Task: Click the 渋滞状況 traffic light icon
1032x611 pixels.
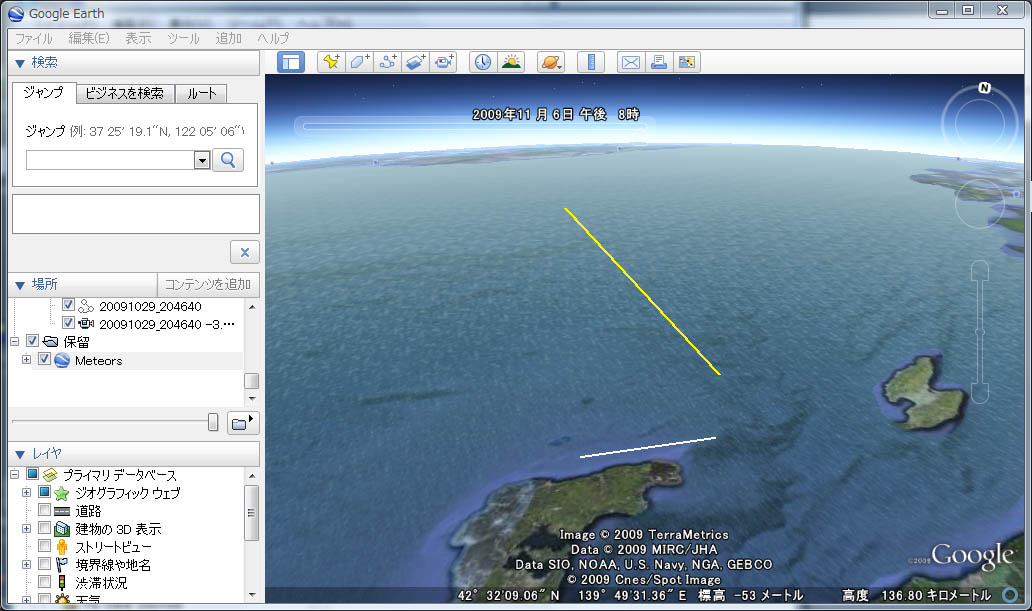Action: tap(62, 583)
